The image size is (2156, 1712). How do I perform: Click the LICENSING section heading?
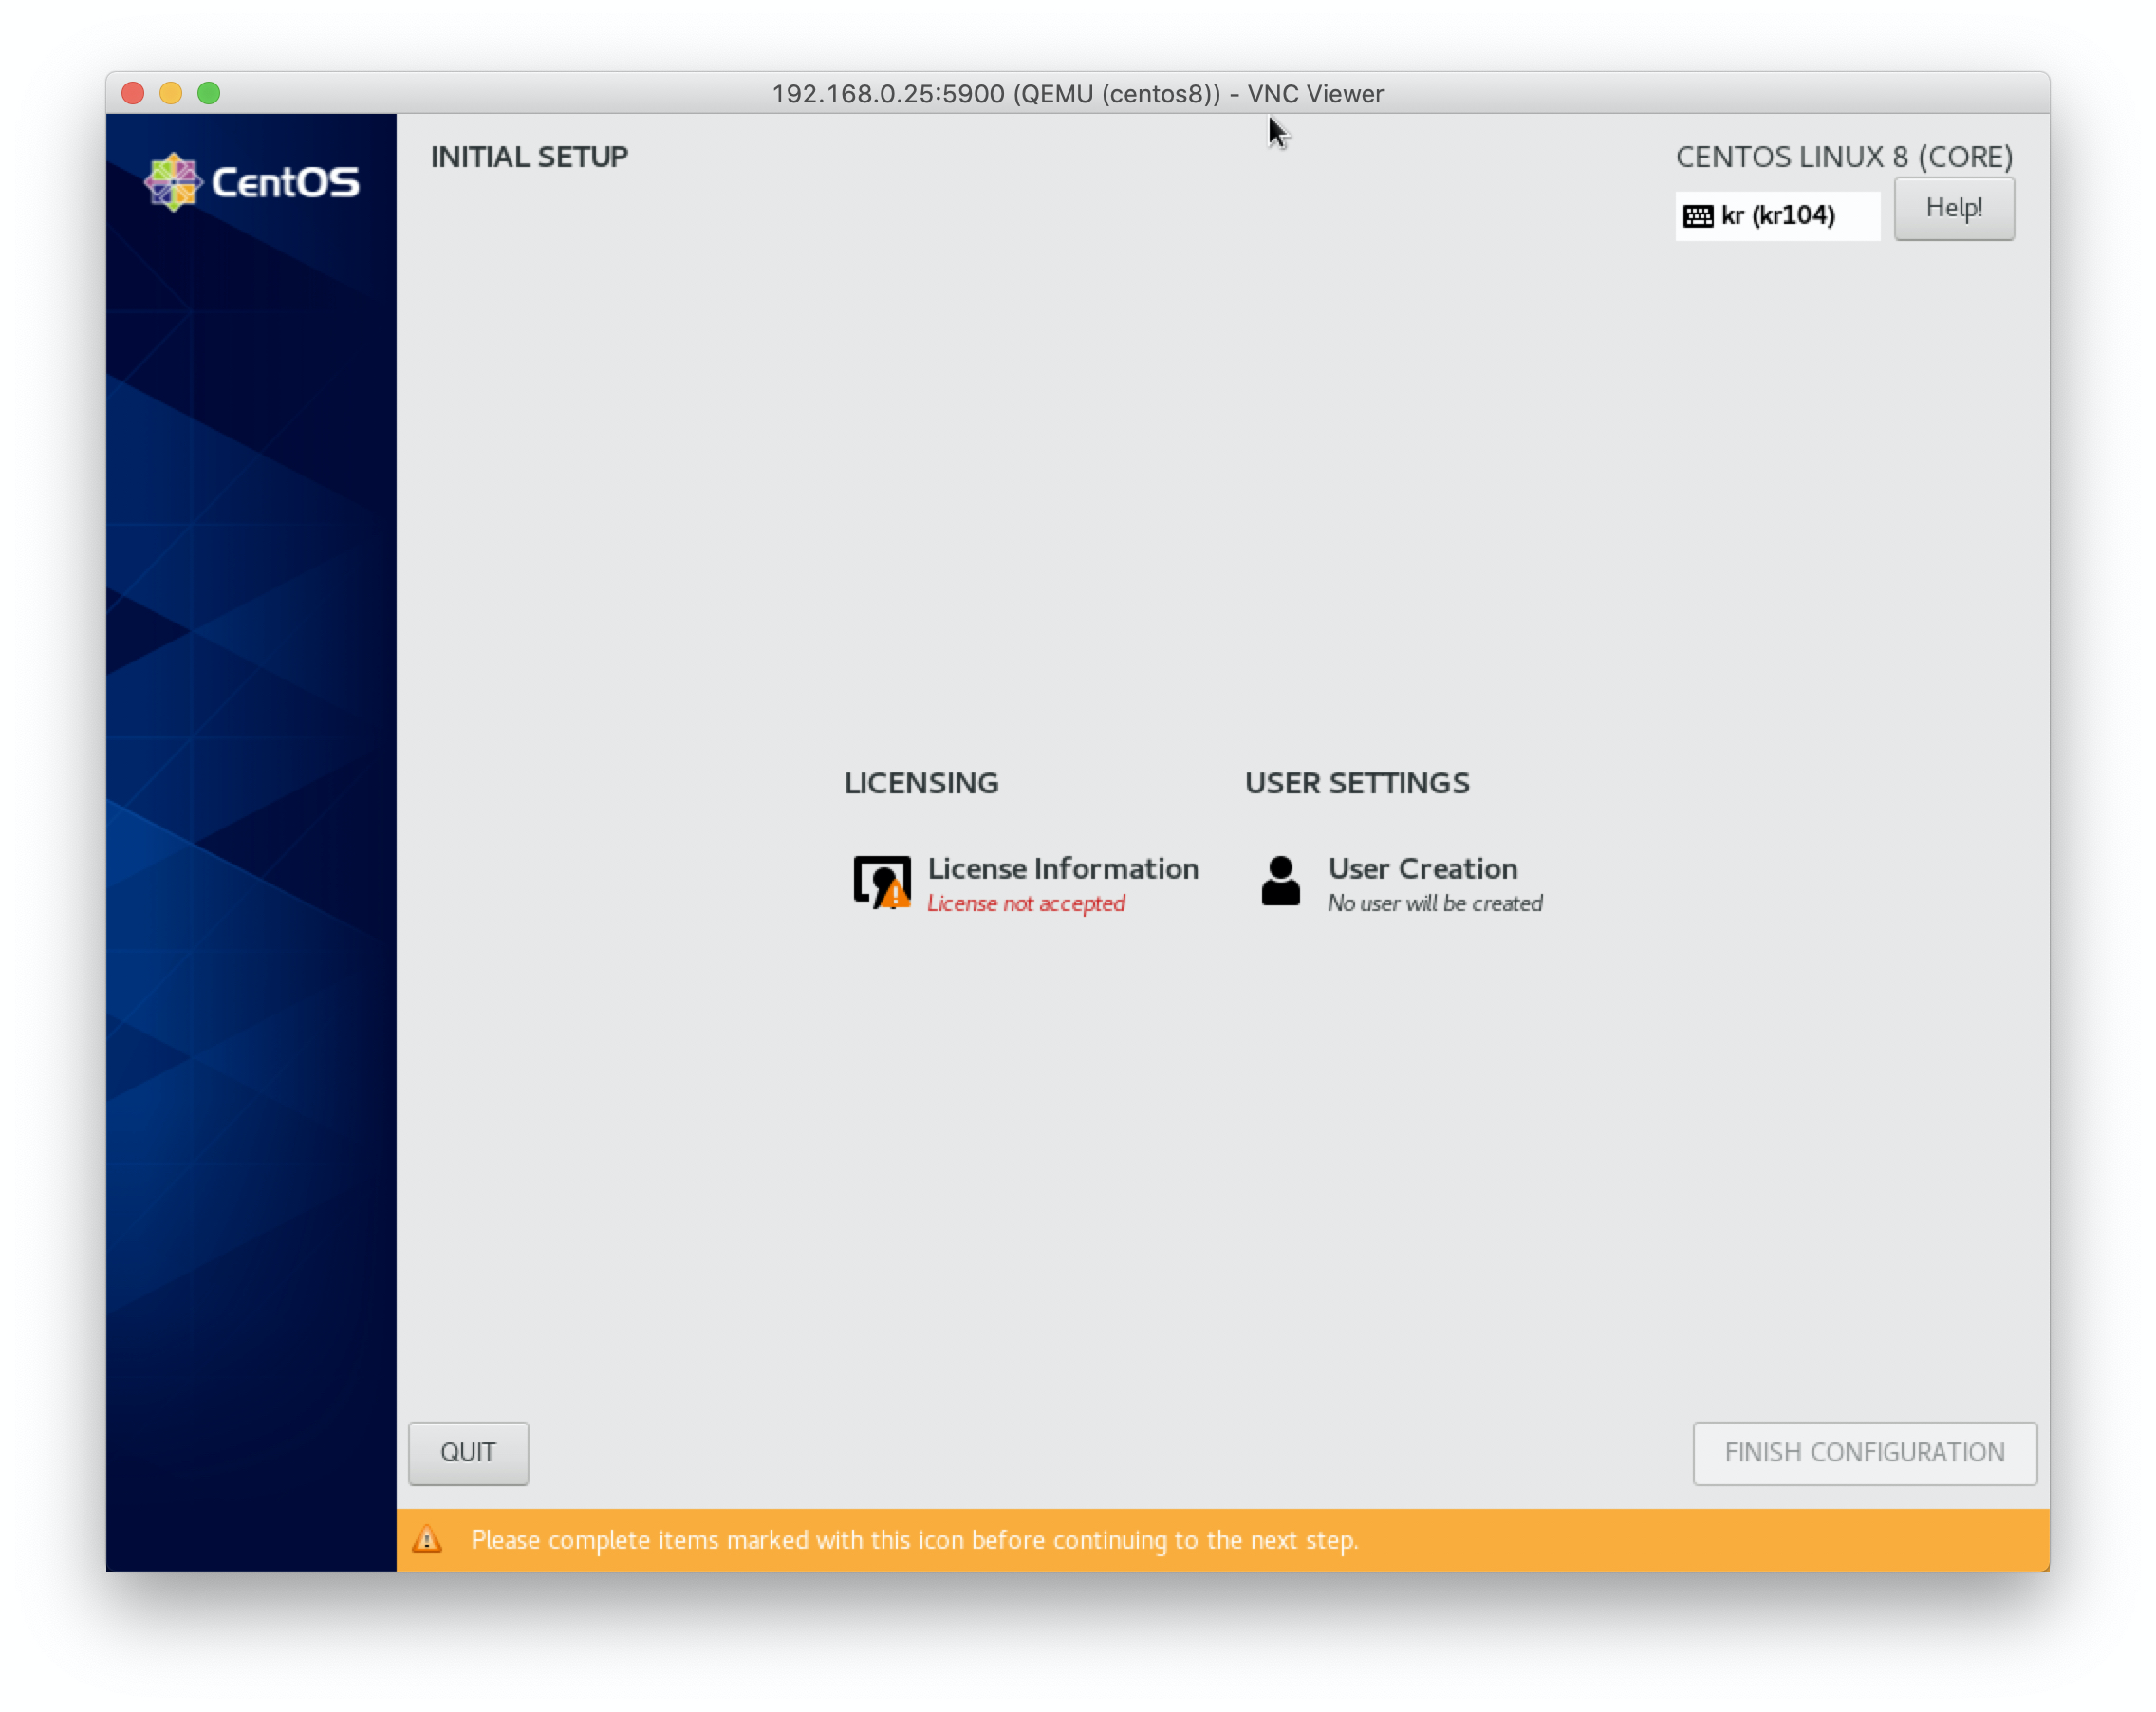[920, 783]
